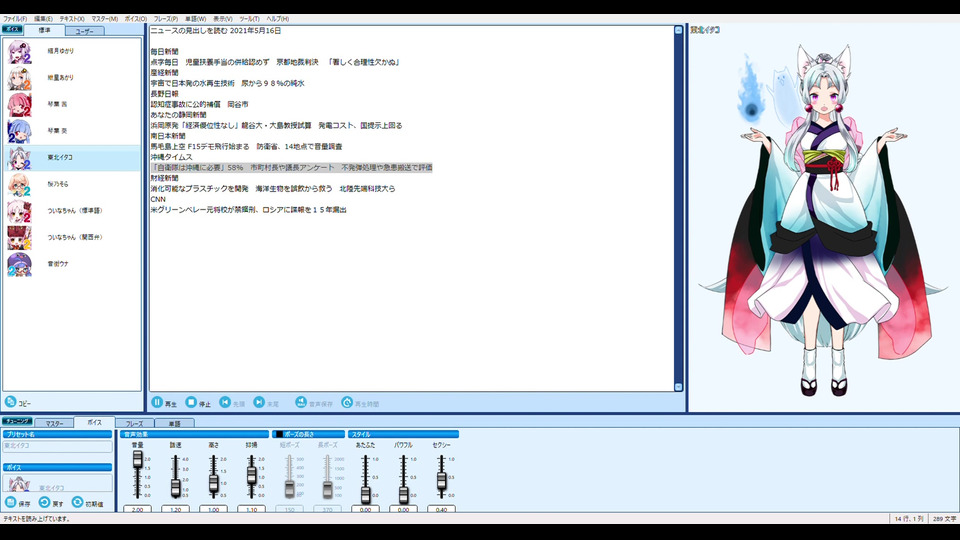960x540 pixels.
Task: Adjust the 話速 speed slider
Action: coord(175,488)
